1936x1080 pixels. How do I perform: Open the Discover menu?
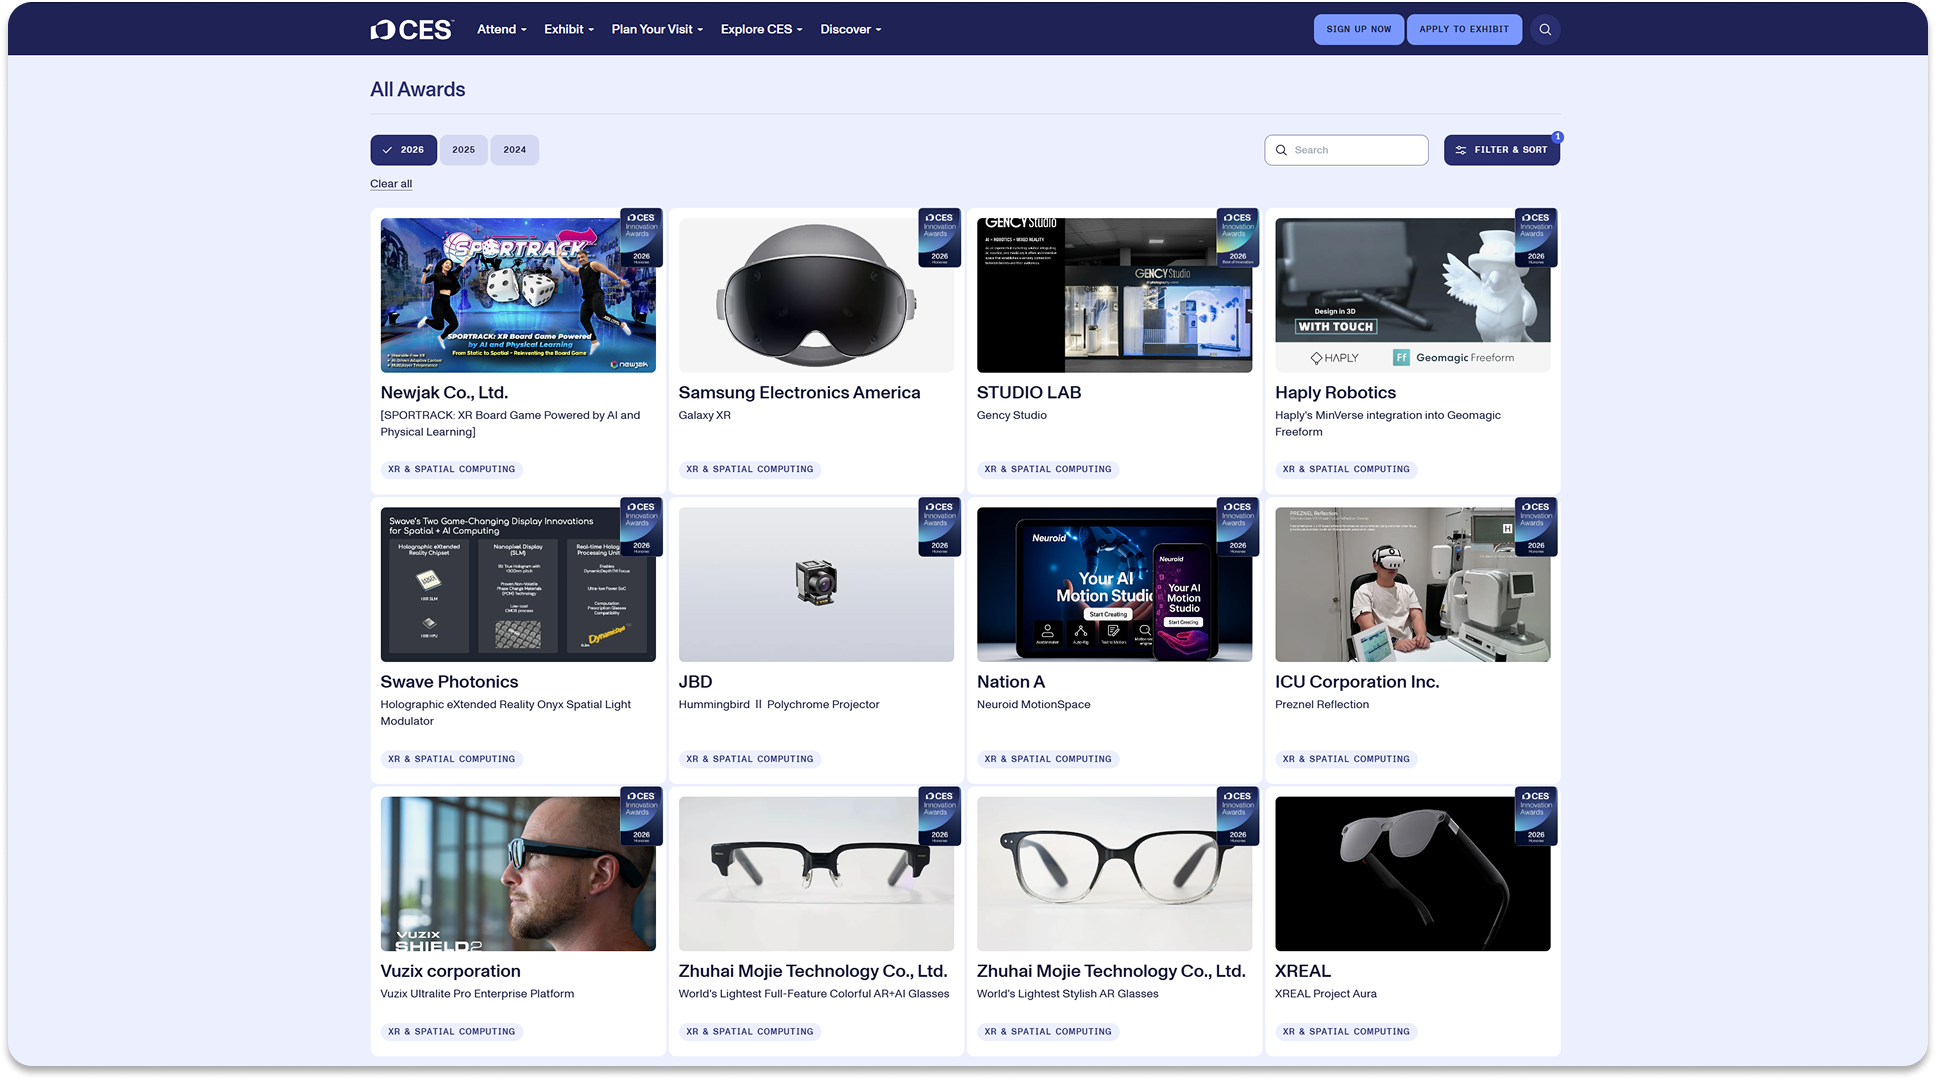coord(850,30)
